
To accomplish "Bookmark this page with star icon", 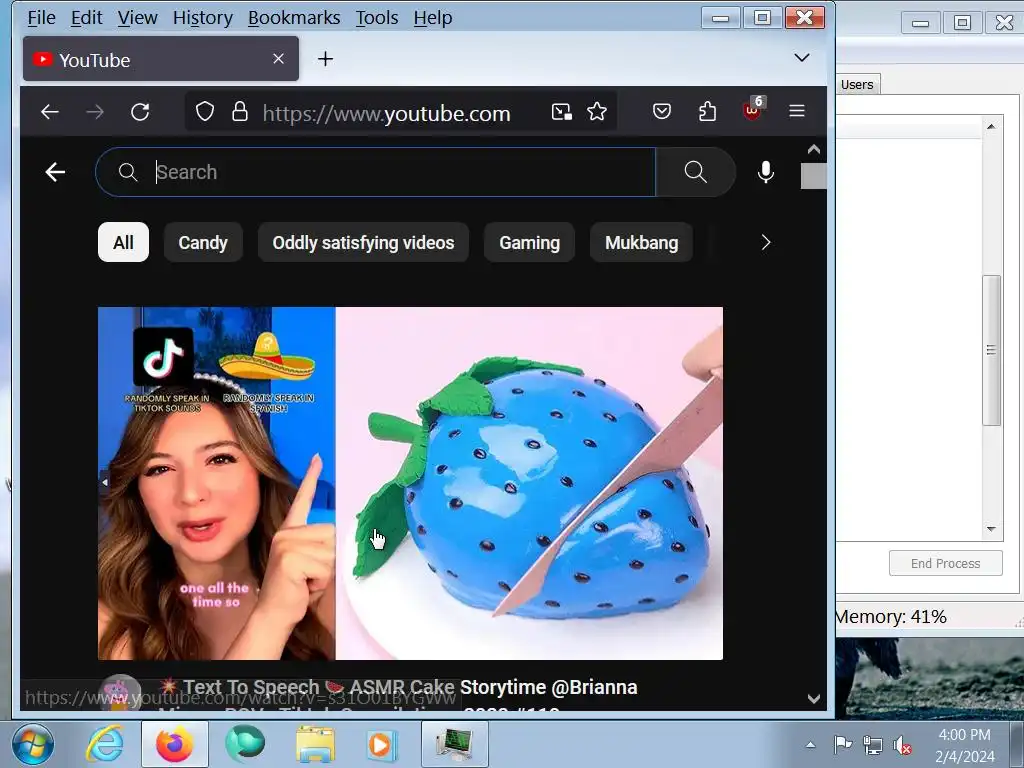I will click(x=596, y=112).
